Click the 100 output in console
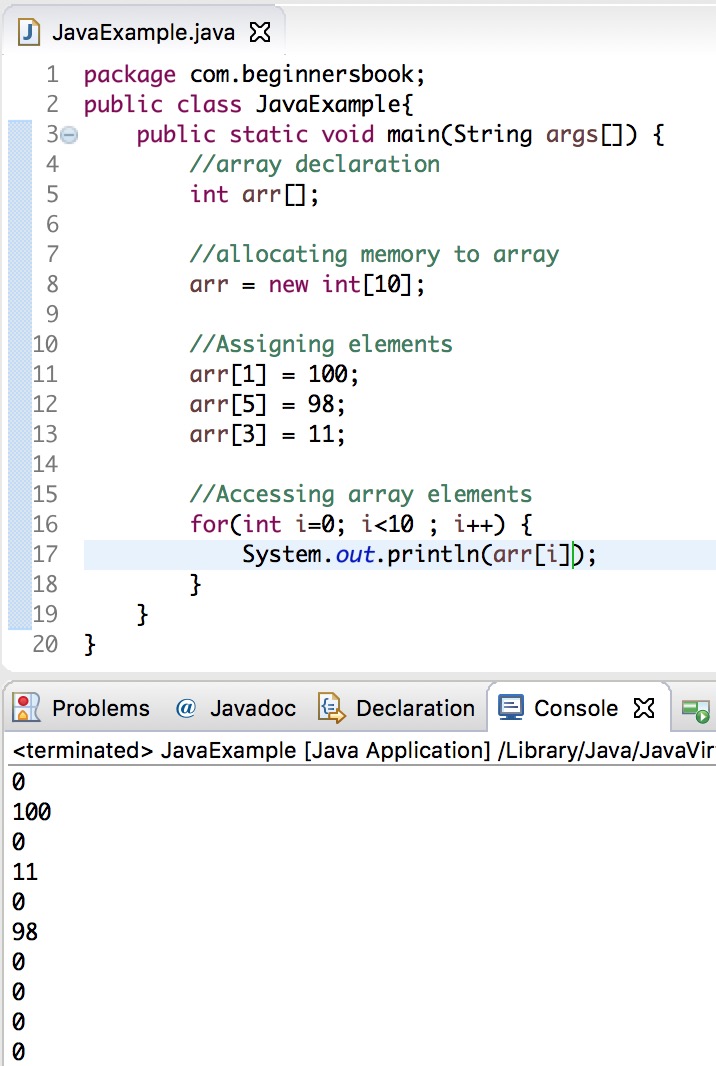The height and width of the screenshot is (1066, 716). (31, 812)
